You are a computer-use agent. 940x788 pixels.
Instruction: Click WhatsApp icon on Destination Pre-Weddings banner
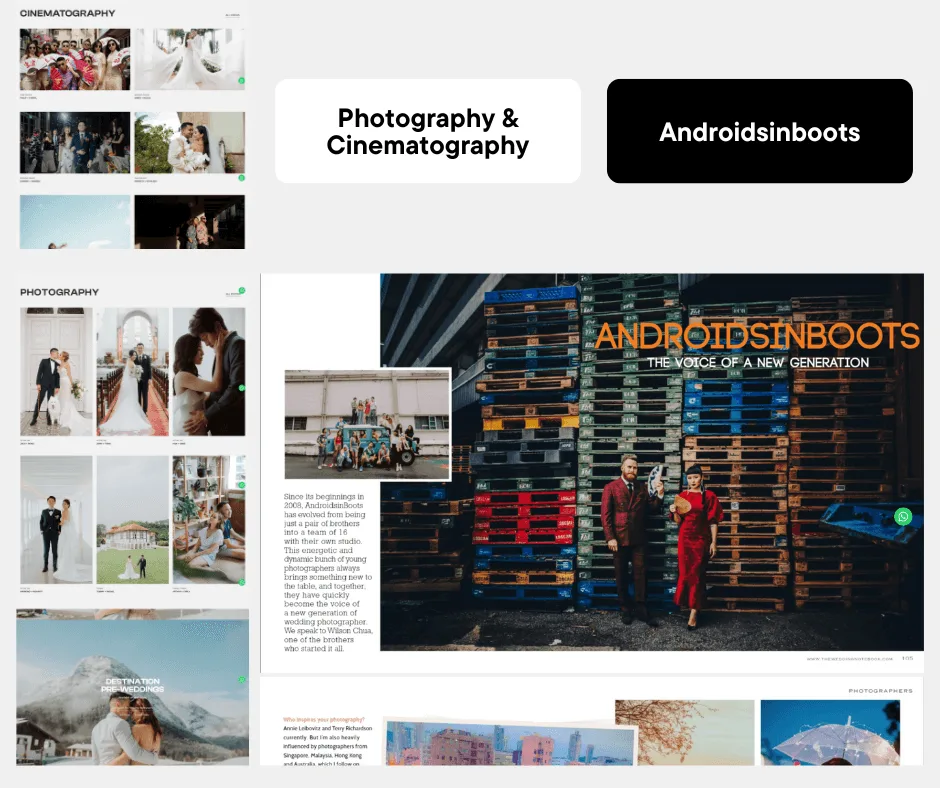(241, 680)
